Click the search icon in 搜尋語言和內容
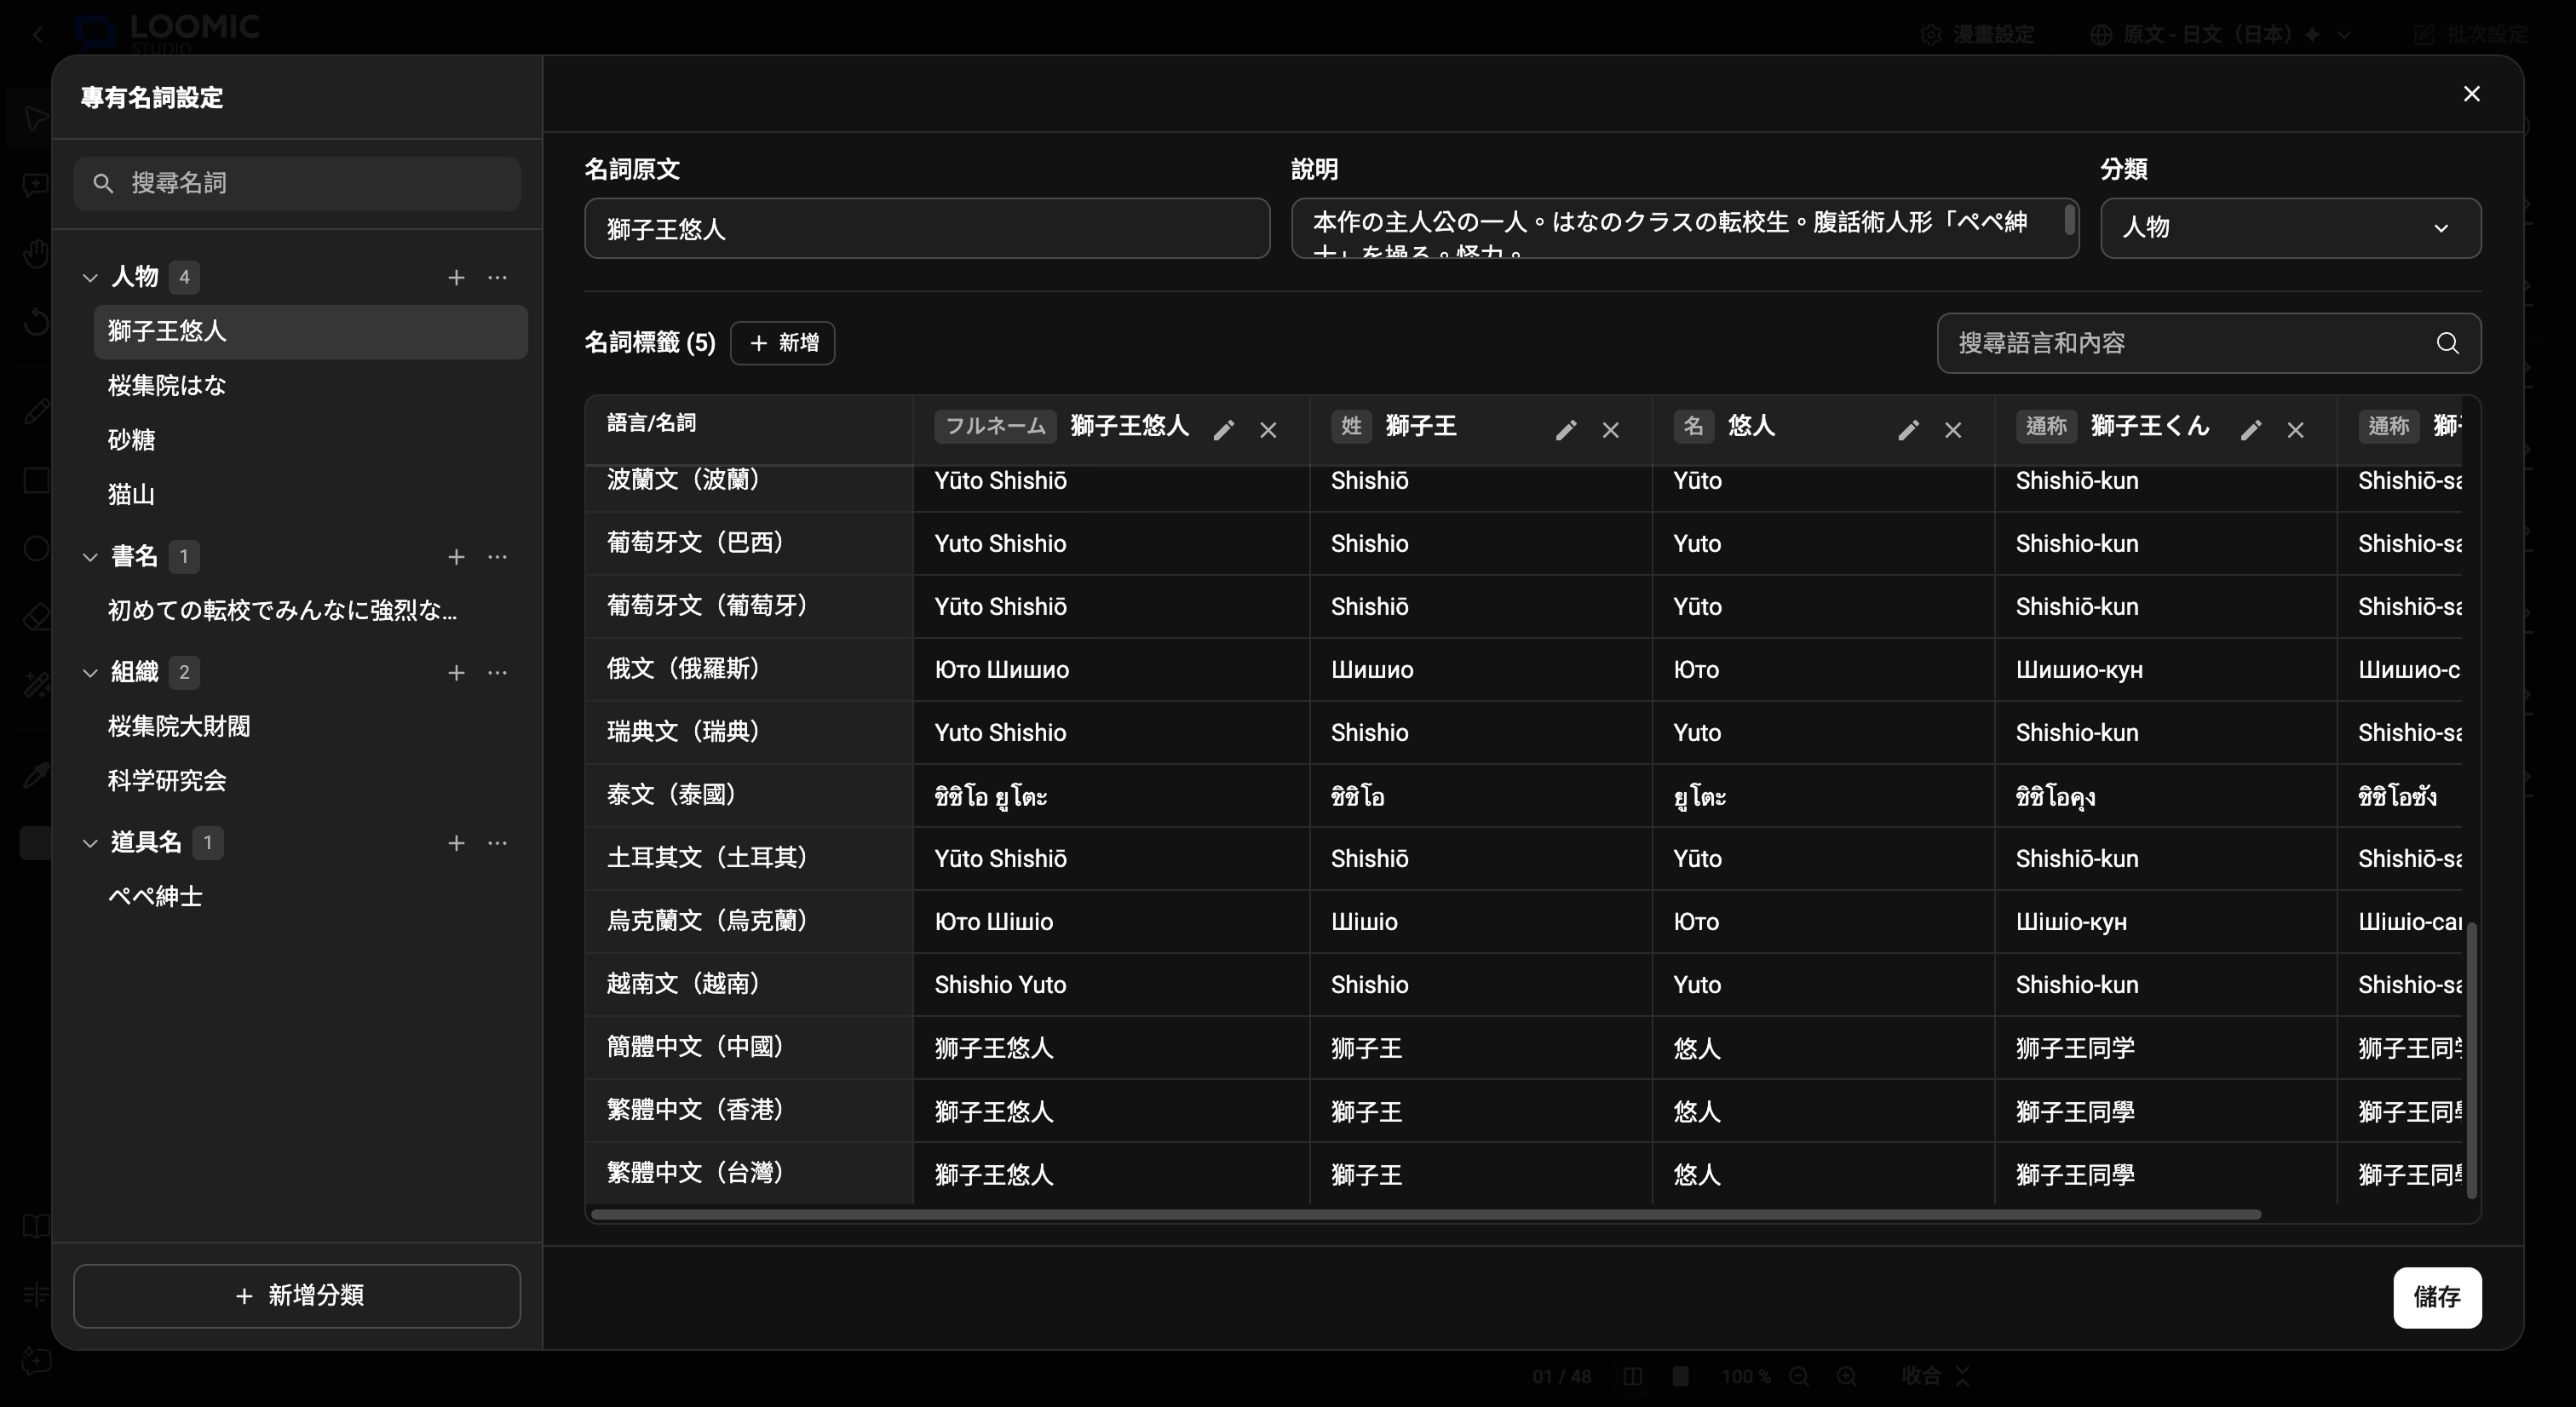Viewport: 2576px width, 1407px height. click(2447, 343)
